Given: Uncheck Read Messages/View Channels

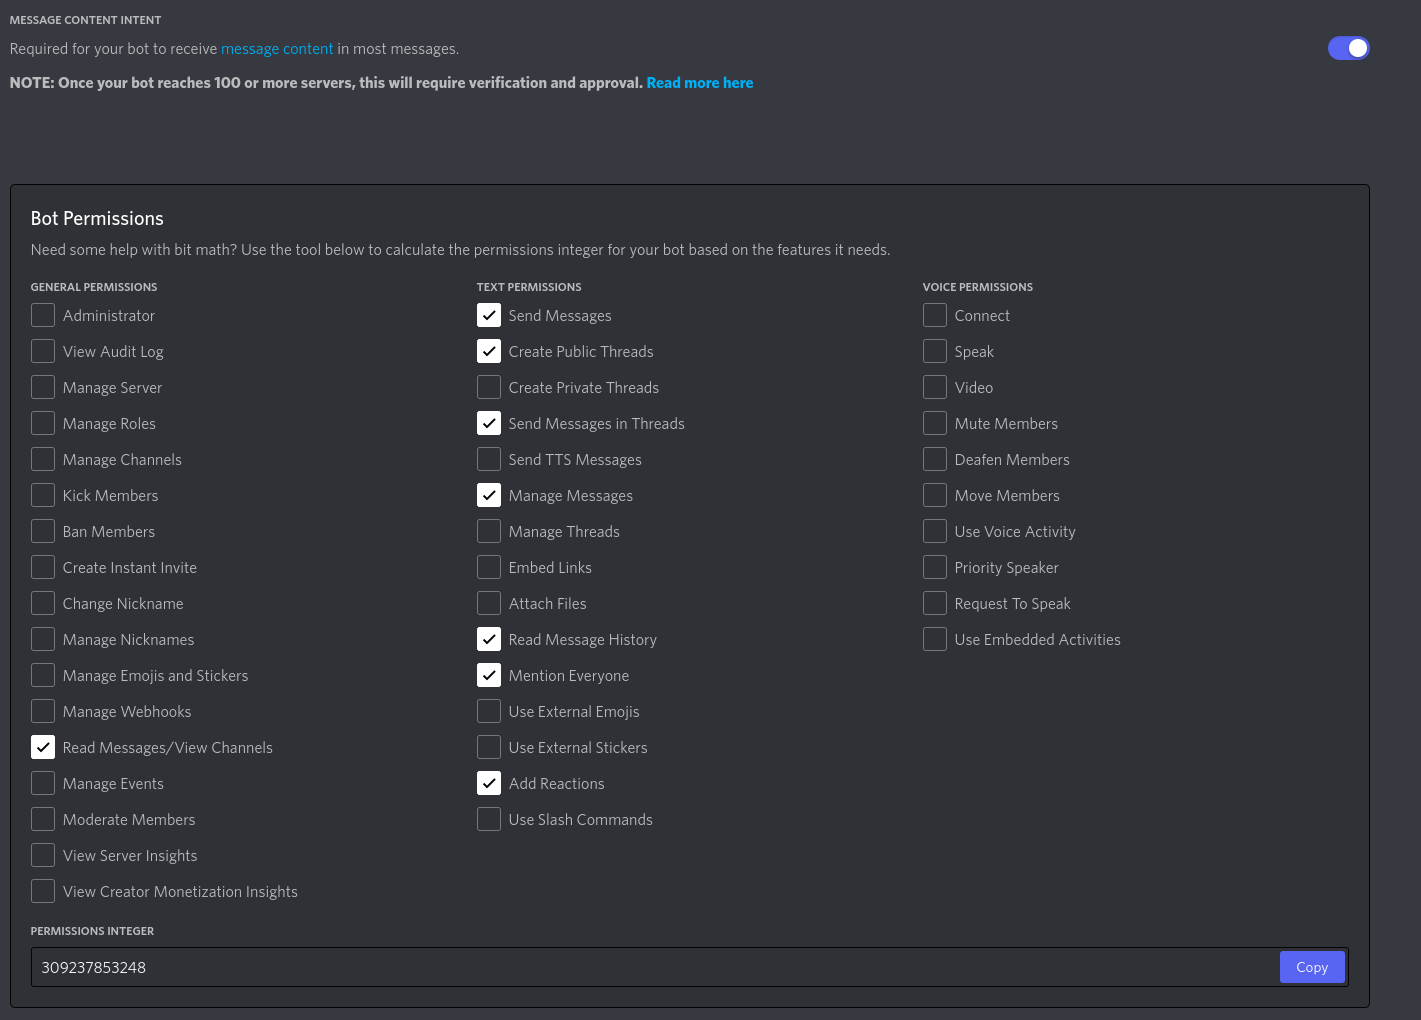Looking at the screenshot, I should click(43, 747).
